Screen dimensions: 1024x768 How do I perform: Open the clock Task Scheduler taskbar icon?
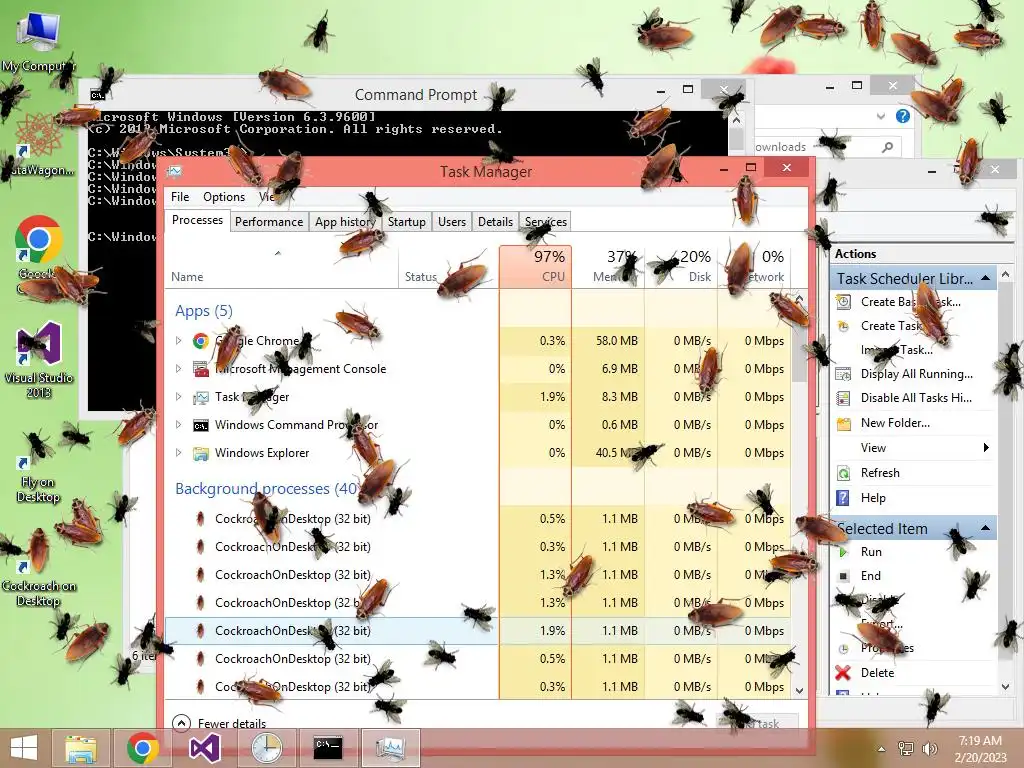click(266, 748)
